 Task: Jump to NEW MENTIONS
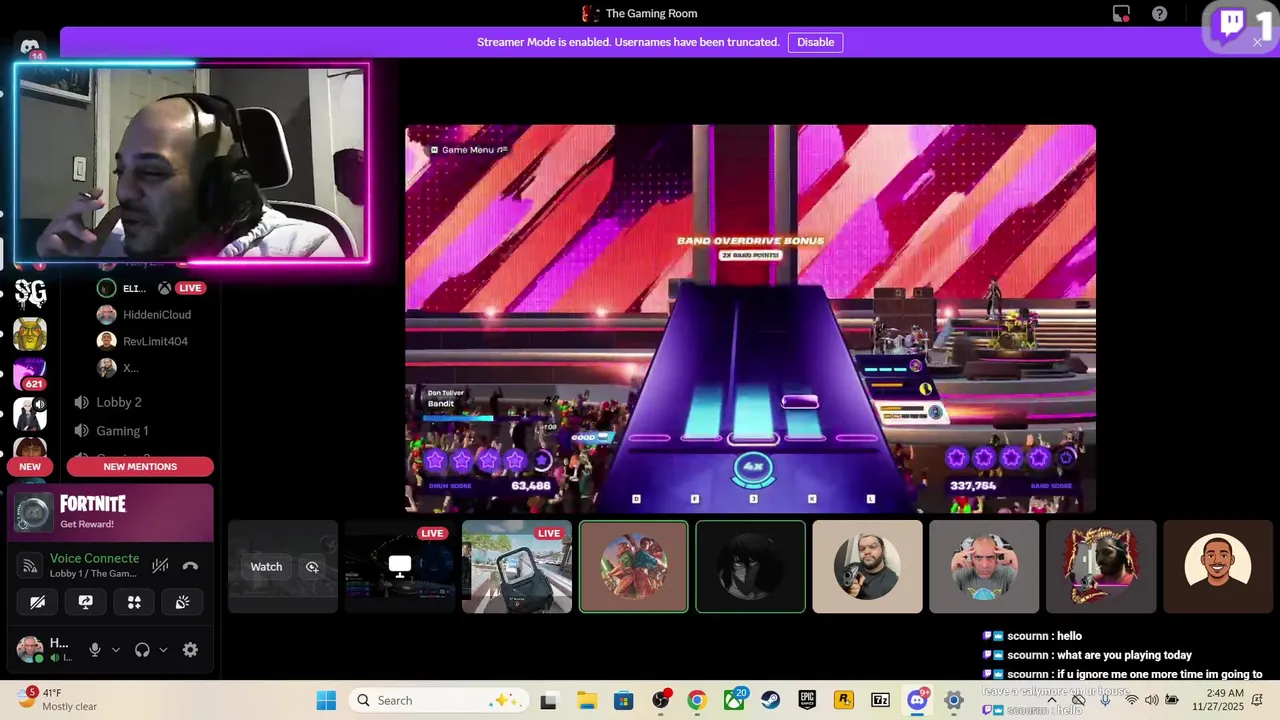click(140, 466)
